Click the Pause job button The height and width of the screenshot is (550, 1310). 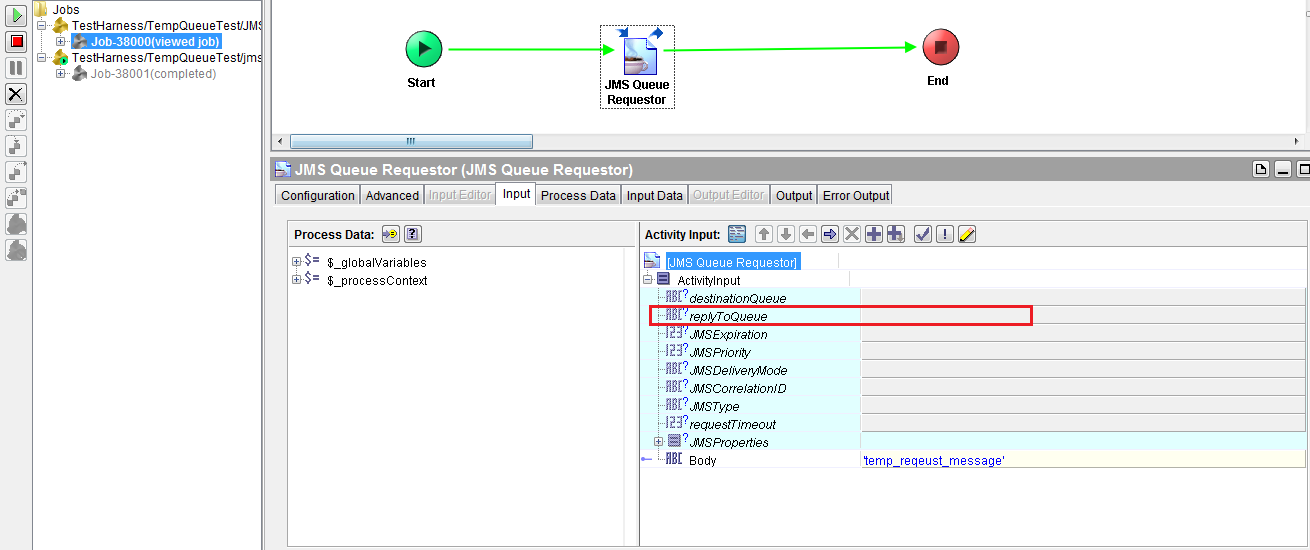16,68
